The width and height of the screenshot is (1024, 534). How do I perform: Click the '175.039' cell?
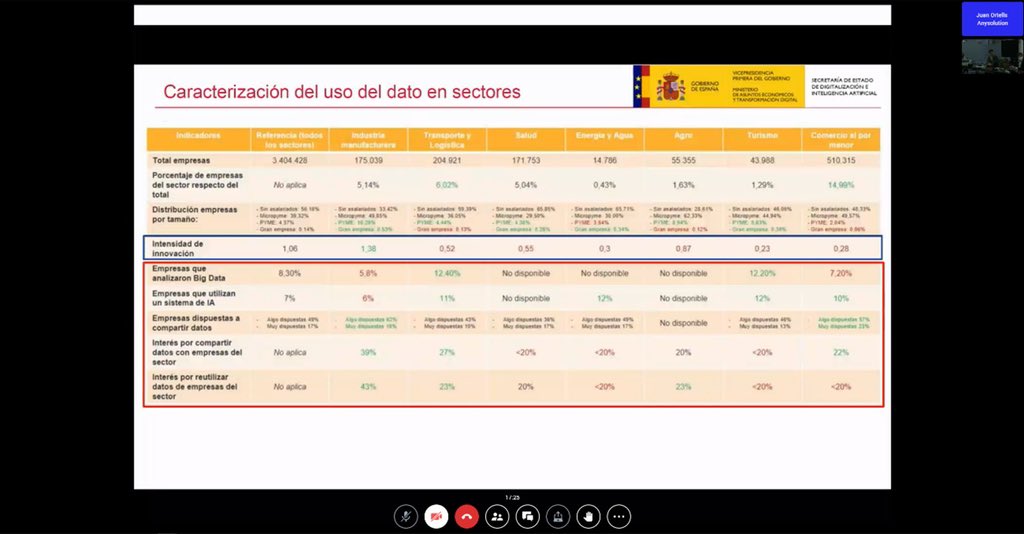click(368, 161)
